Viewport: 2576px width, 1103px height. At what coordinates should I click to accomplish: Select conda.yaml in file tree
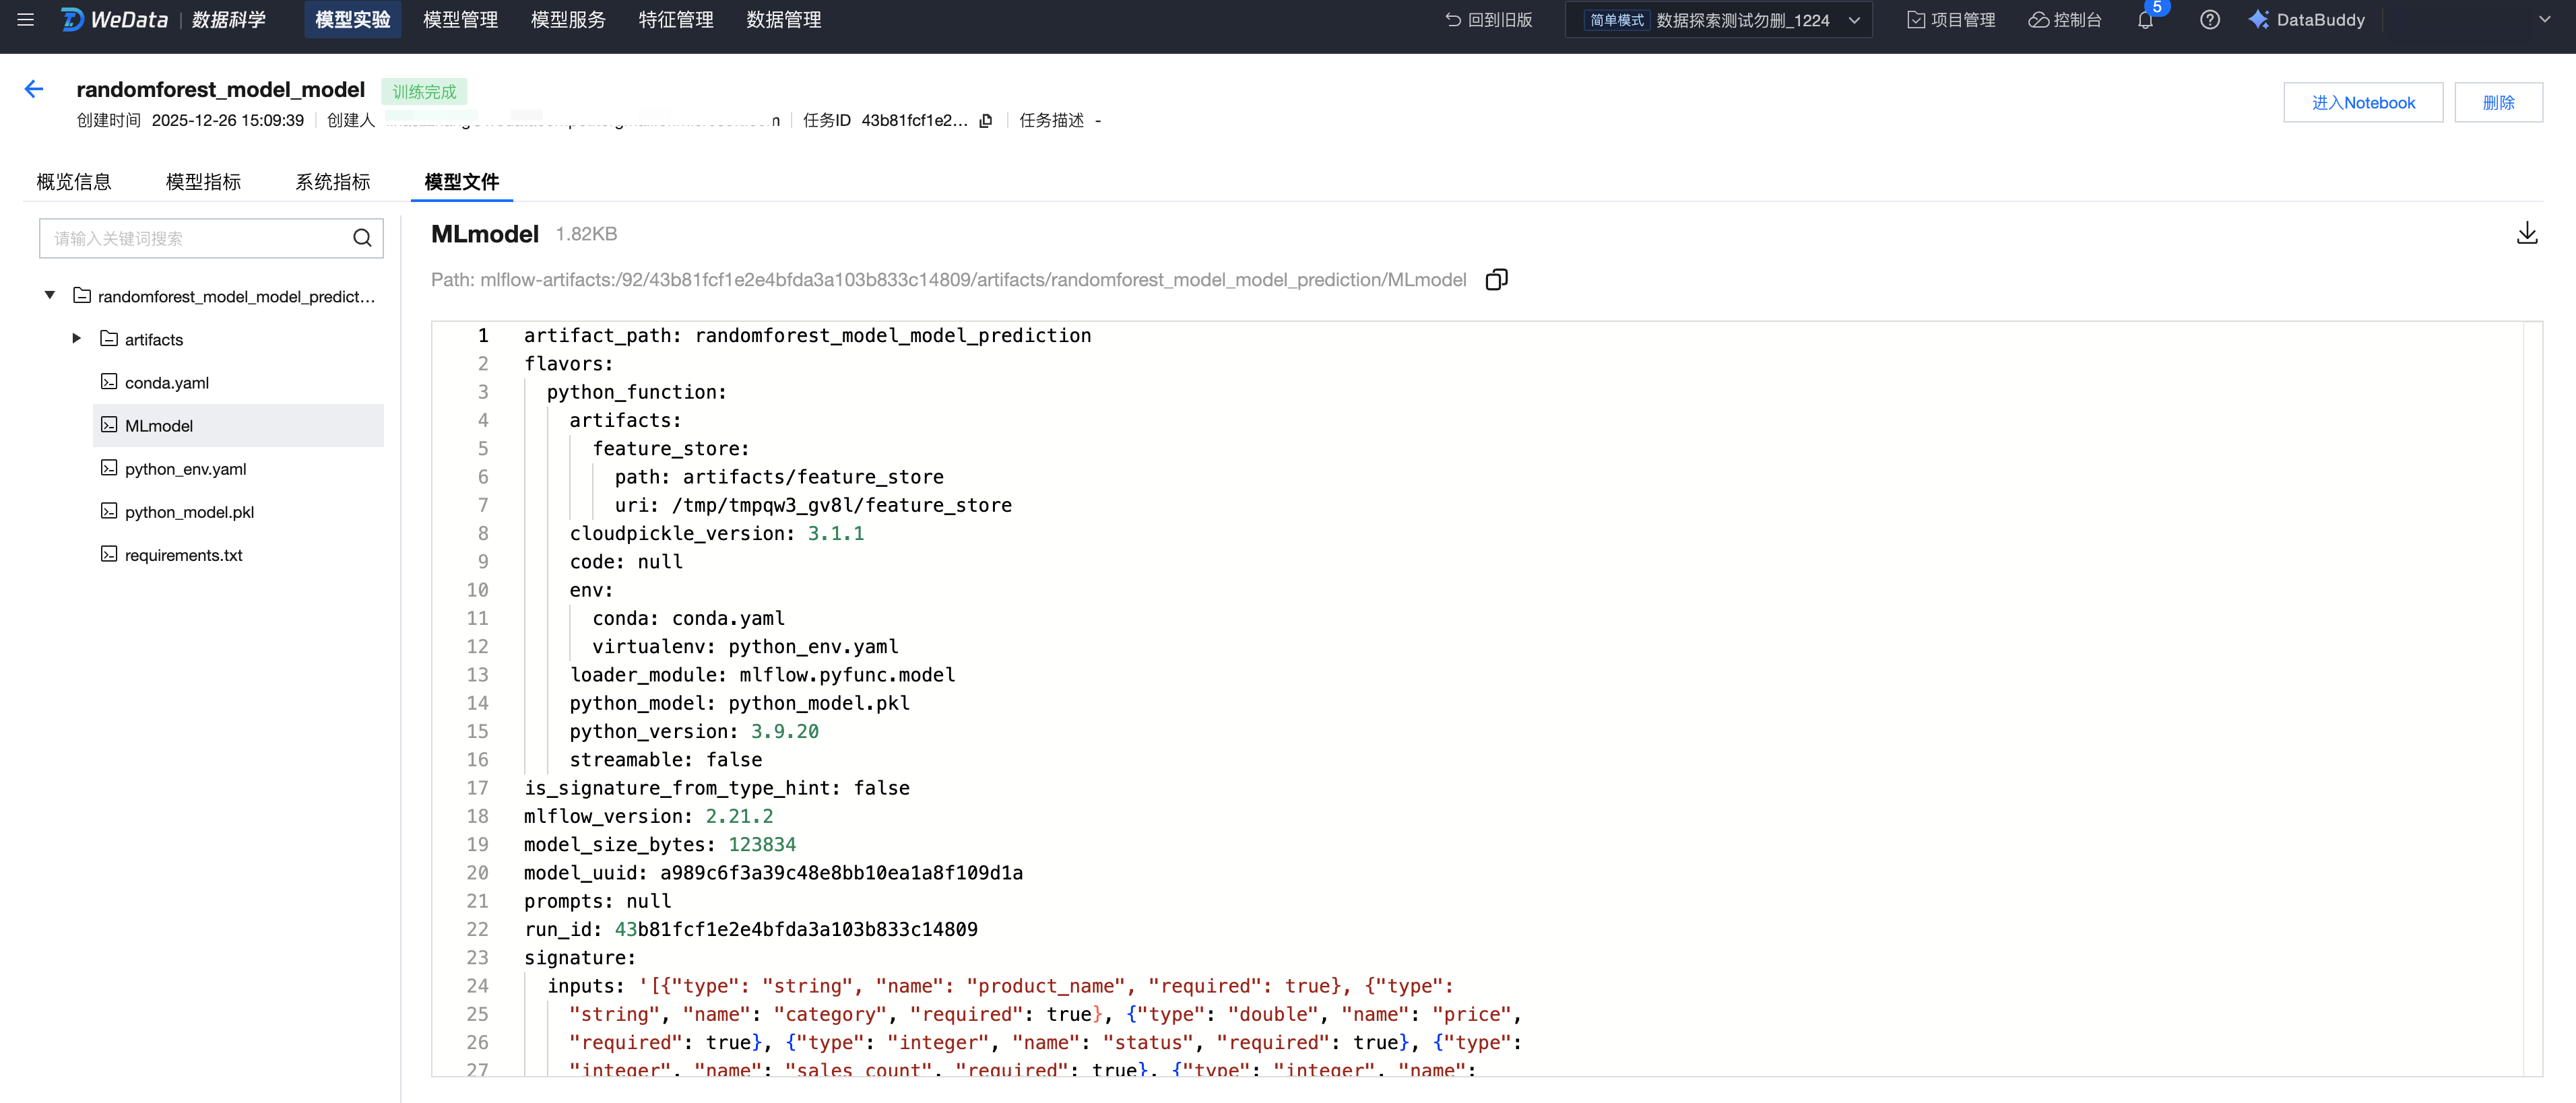click(x=166, y=383)
